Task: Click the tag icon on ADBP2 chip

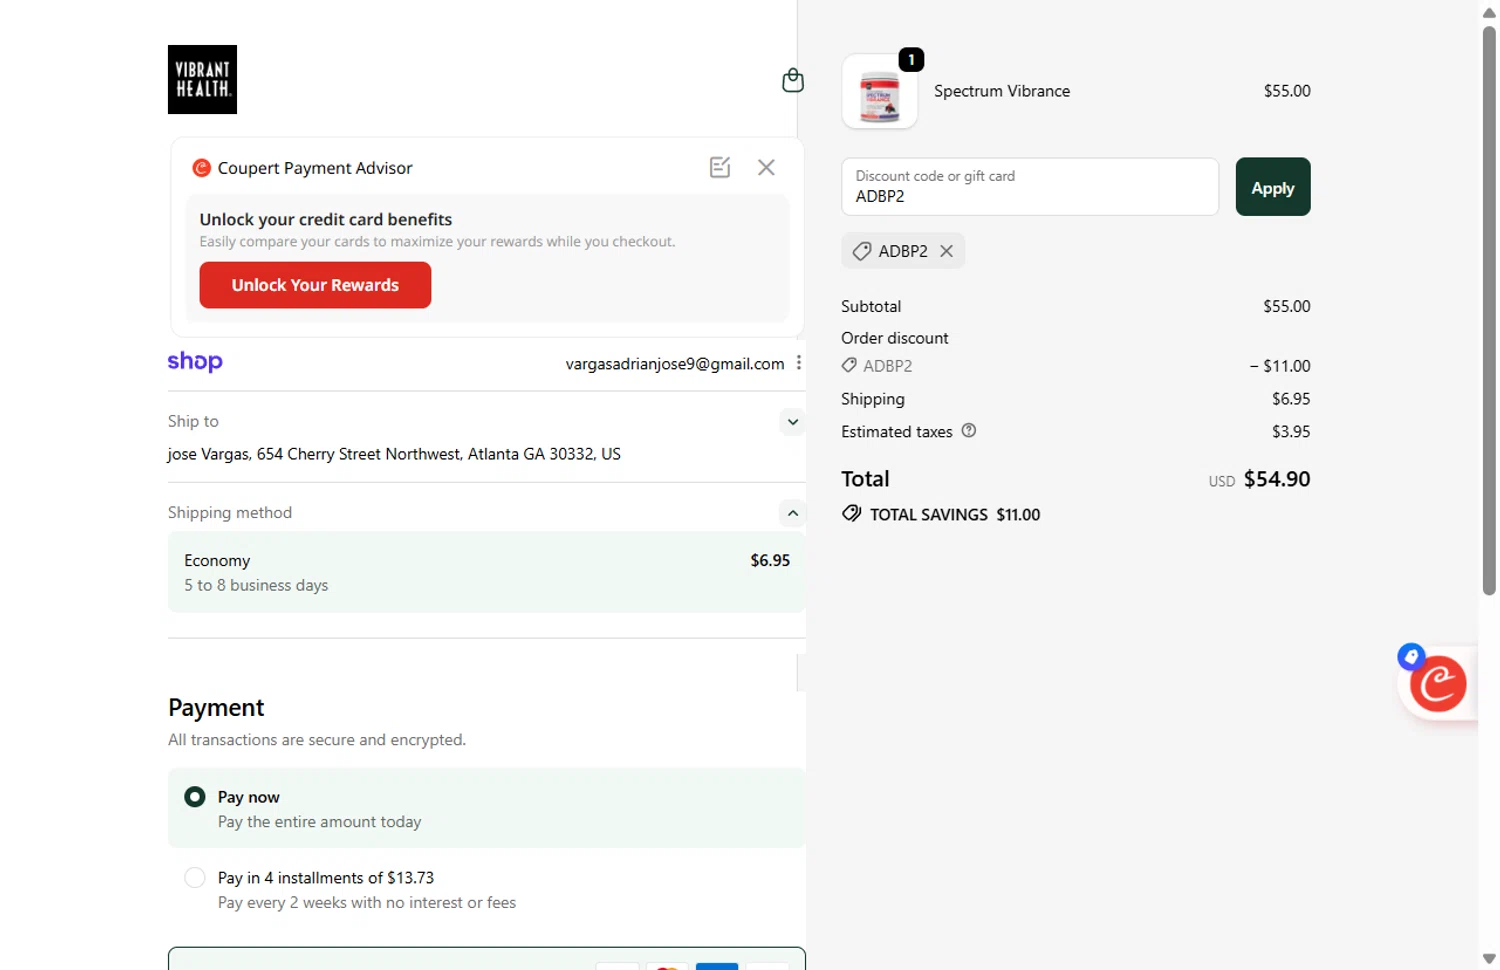Action: [x=861, y=251]
